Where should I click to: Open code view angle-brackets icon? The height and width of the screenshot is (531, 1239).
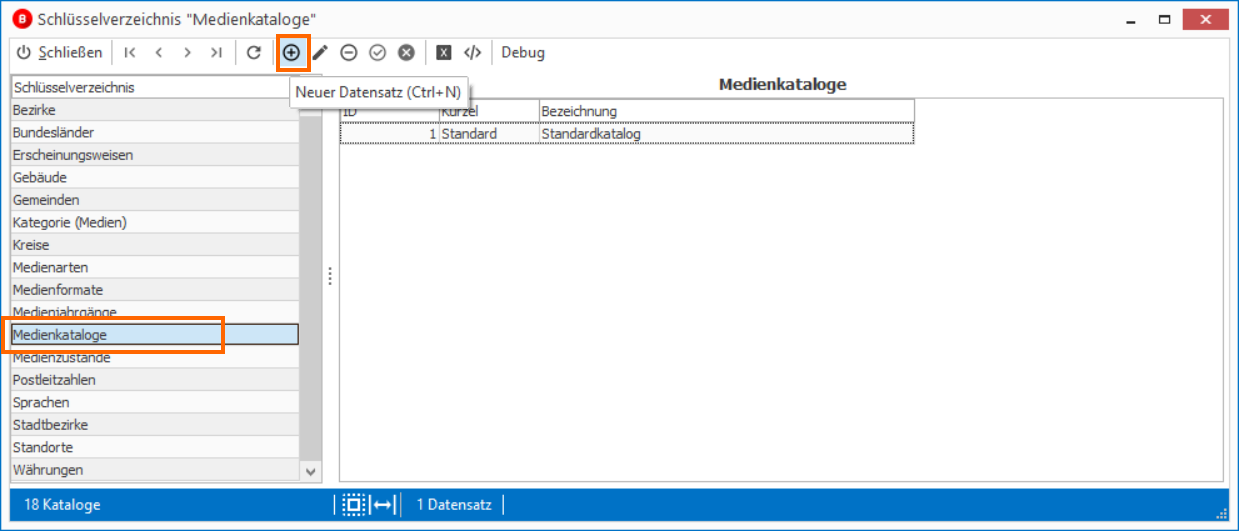tap(473, 52)
